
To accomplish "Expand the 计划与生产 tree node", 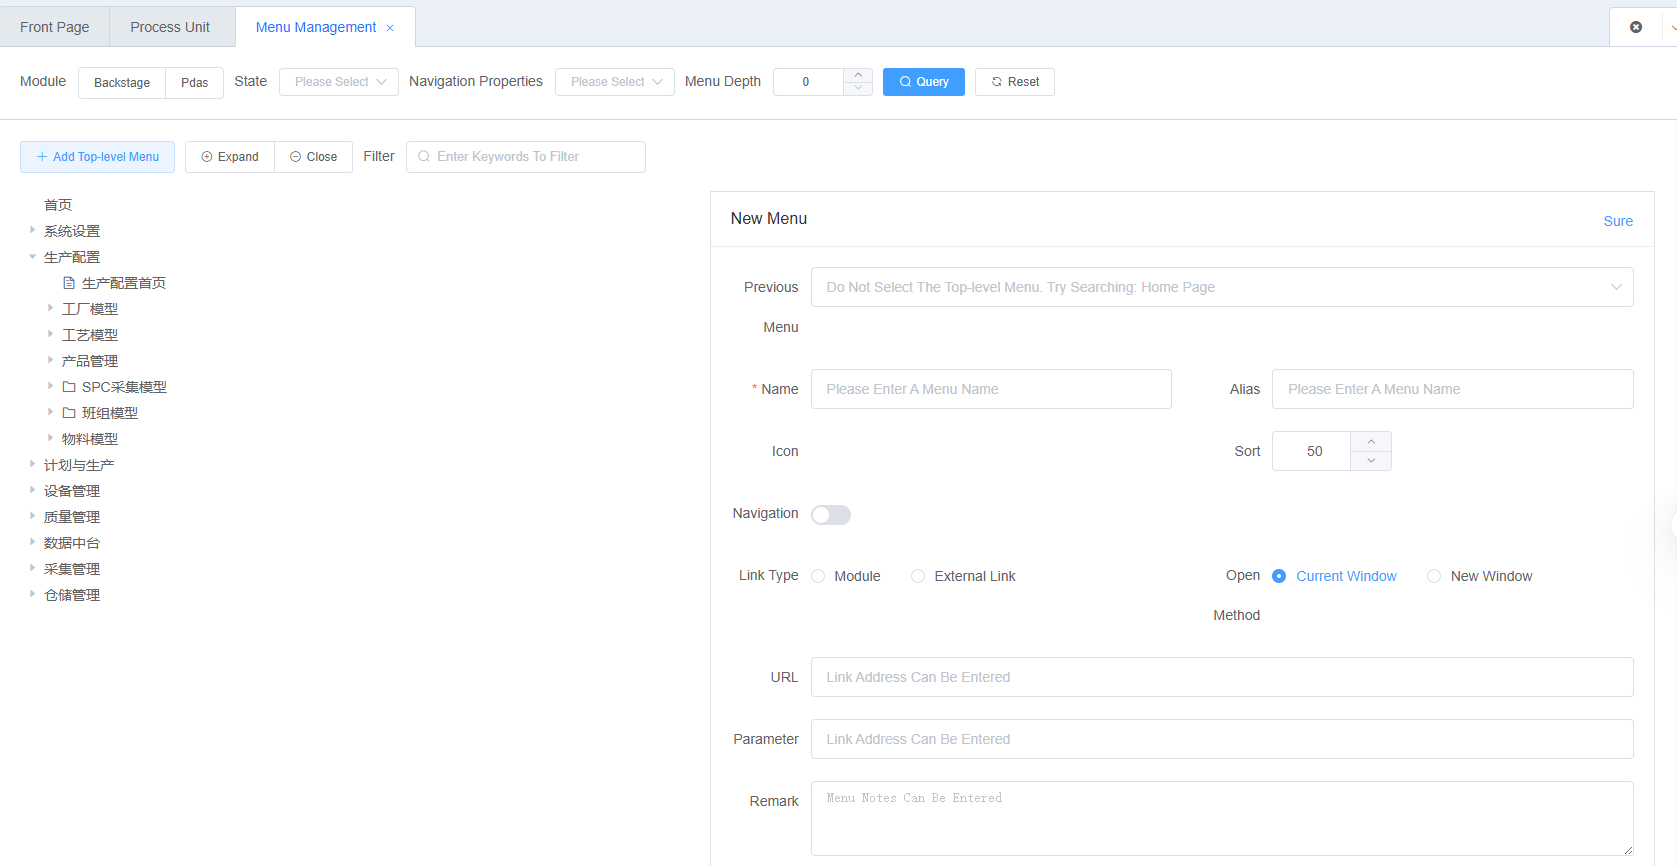I will (x=32, y=464).
